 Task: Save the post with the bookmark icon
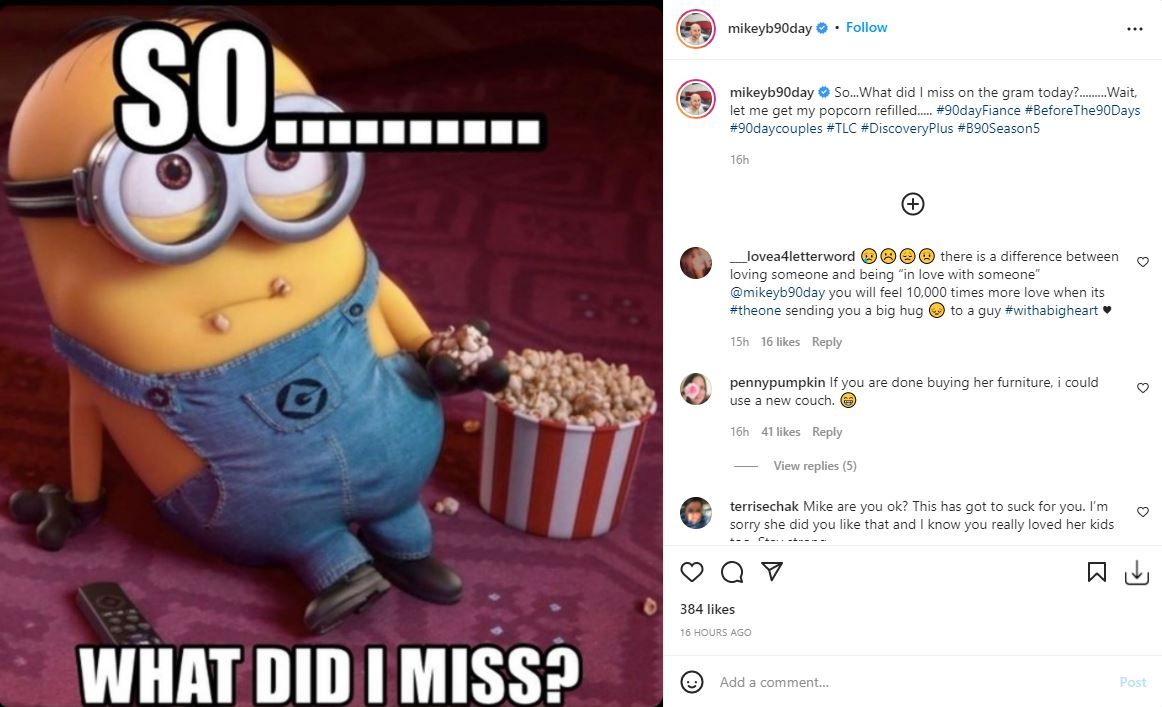point(1097,572)
